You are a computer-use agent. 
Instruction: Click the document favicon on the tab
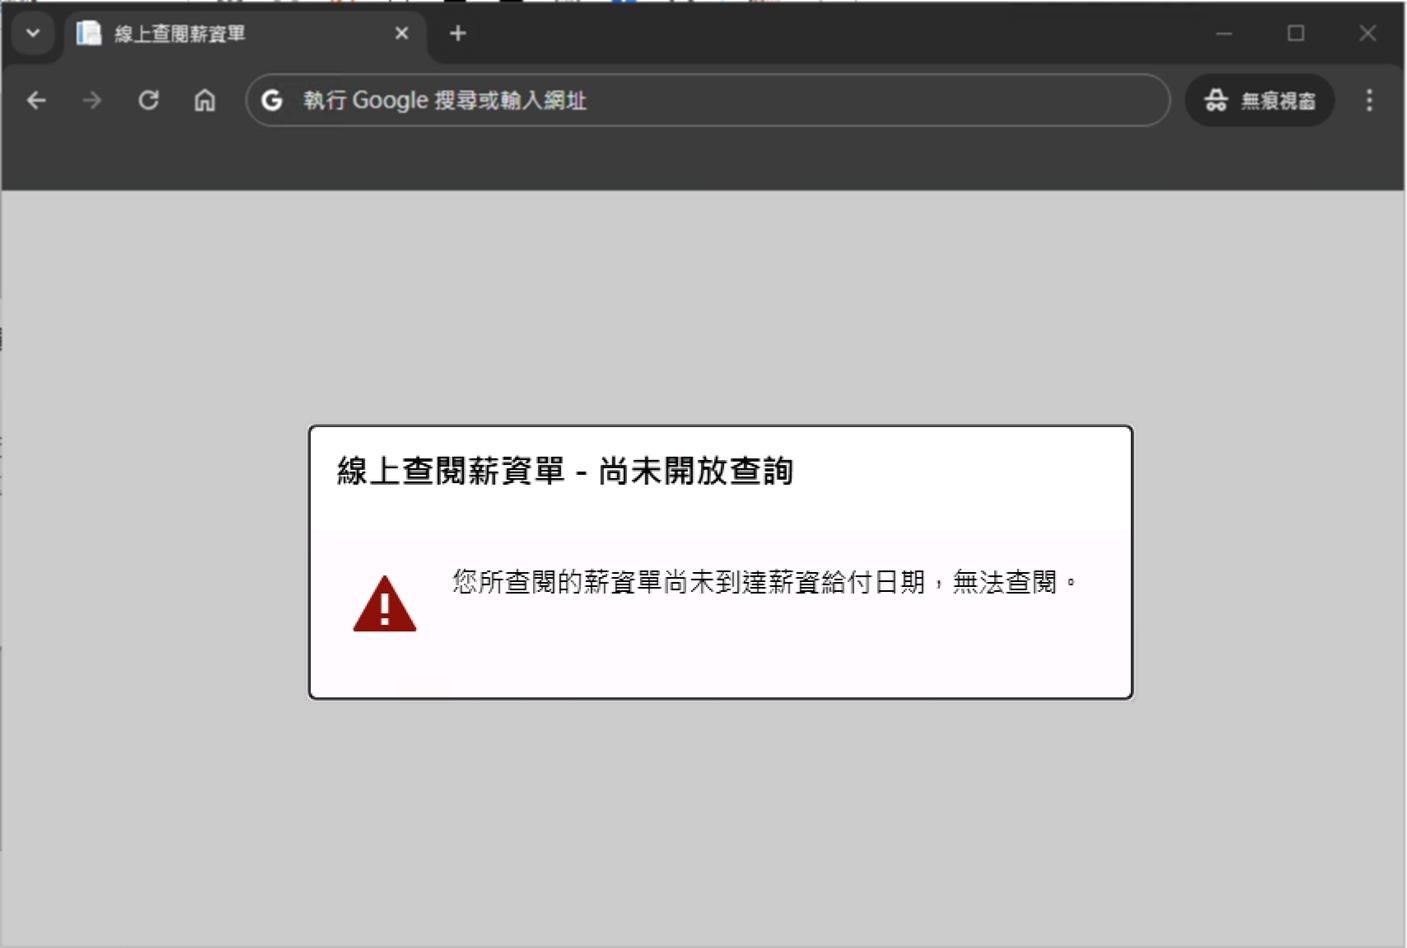coord(89,34)
